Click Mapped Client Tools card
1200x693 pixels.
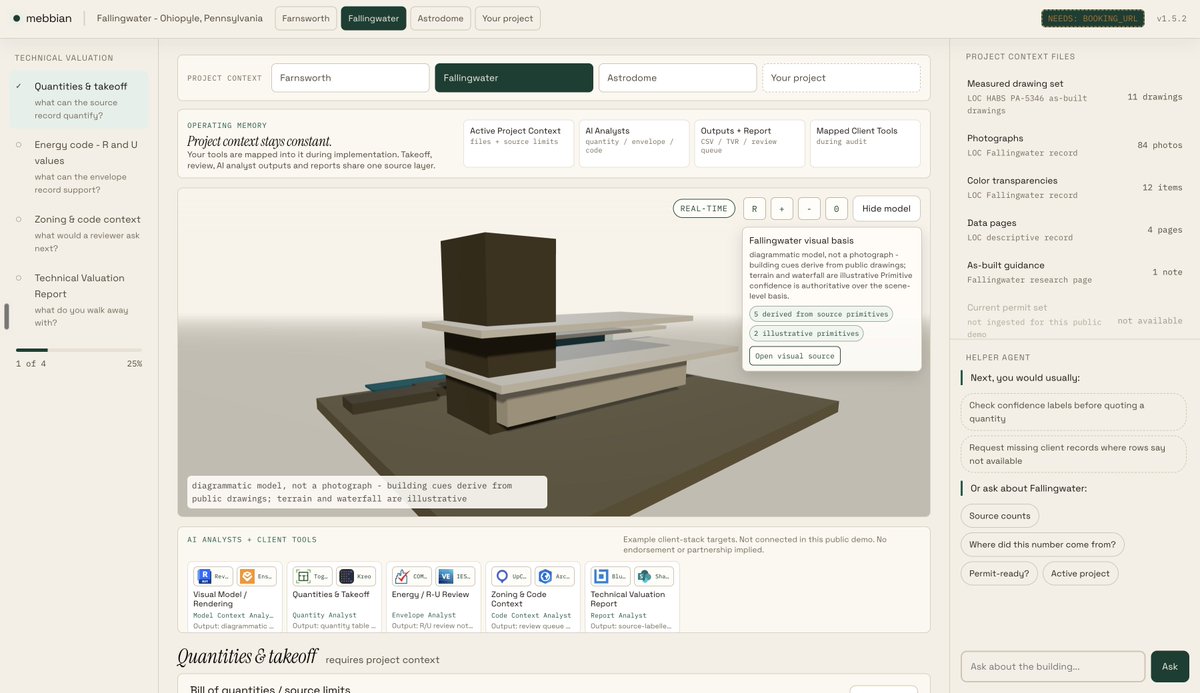pyautogui.click(x=865, y=143)
